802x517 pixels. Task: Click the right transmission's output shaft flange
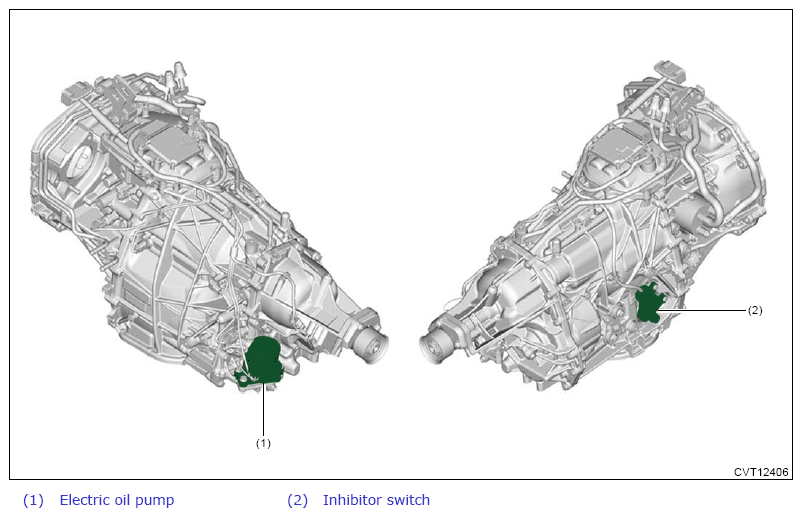[x=437, y=347]
